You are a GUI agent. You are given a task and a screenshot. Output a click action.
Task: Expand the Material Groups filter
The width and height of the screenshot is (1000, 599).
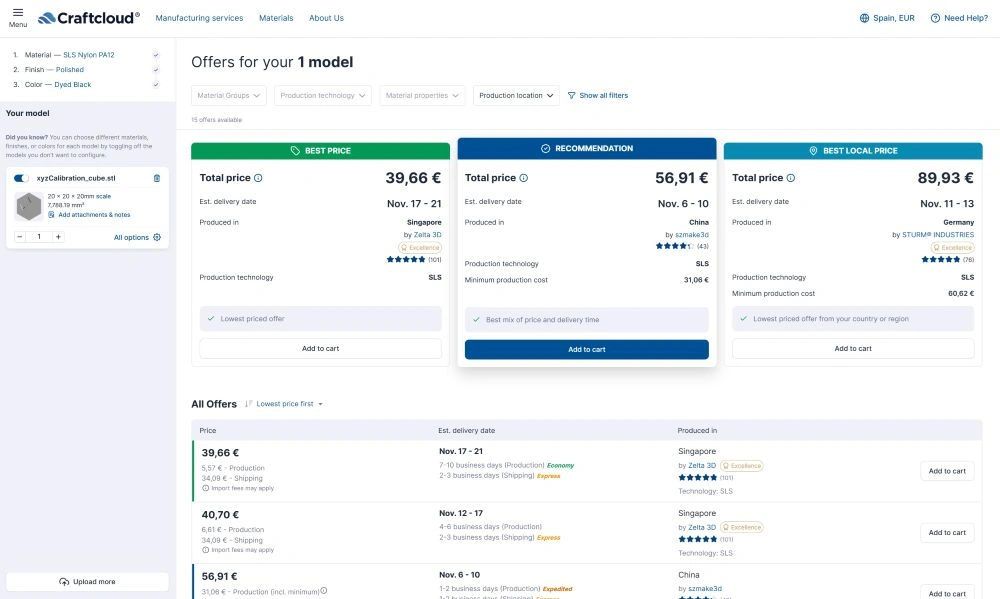pyautogui.click(x=229, y=96)
